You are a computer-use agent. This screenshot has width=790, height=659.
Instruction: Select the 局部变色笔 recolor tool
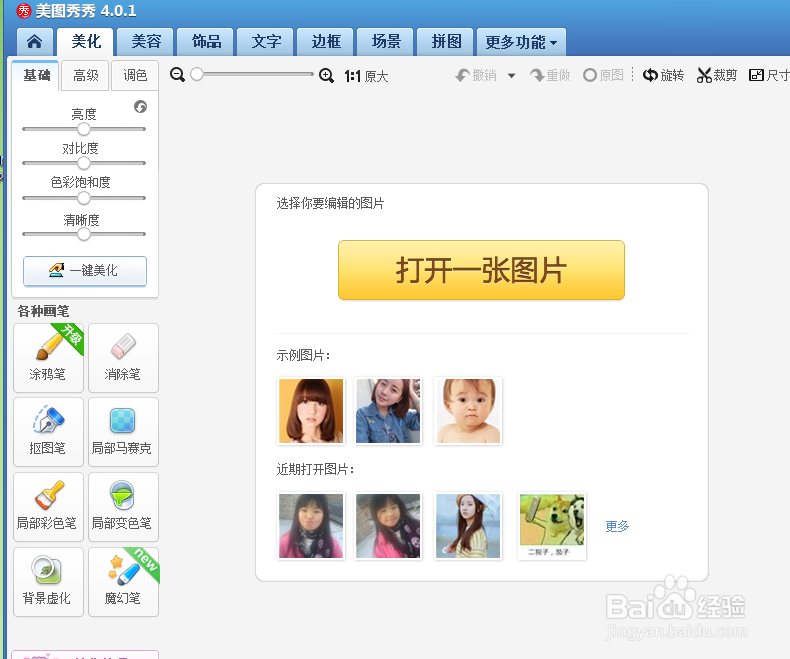[123, 507]
